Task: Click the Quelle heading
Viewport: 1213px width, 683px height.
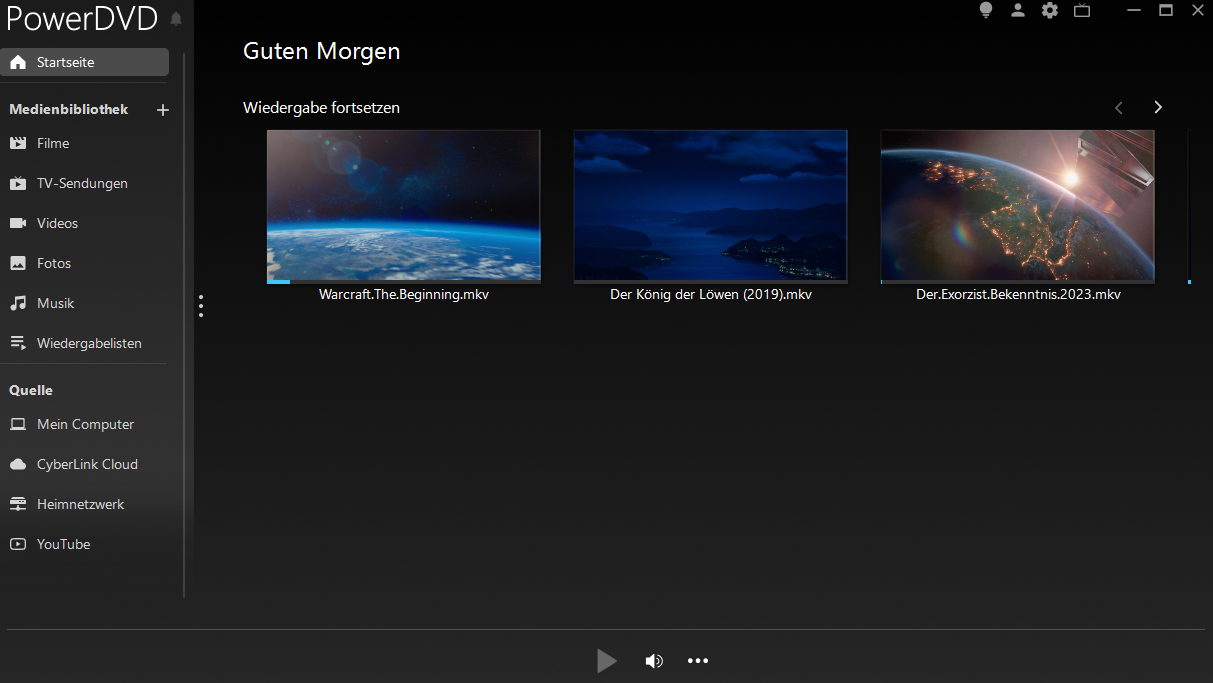Action: pos(31,390)
